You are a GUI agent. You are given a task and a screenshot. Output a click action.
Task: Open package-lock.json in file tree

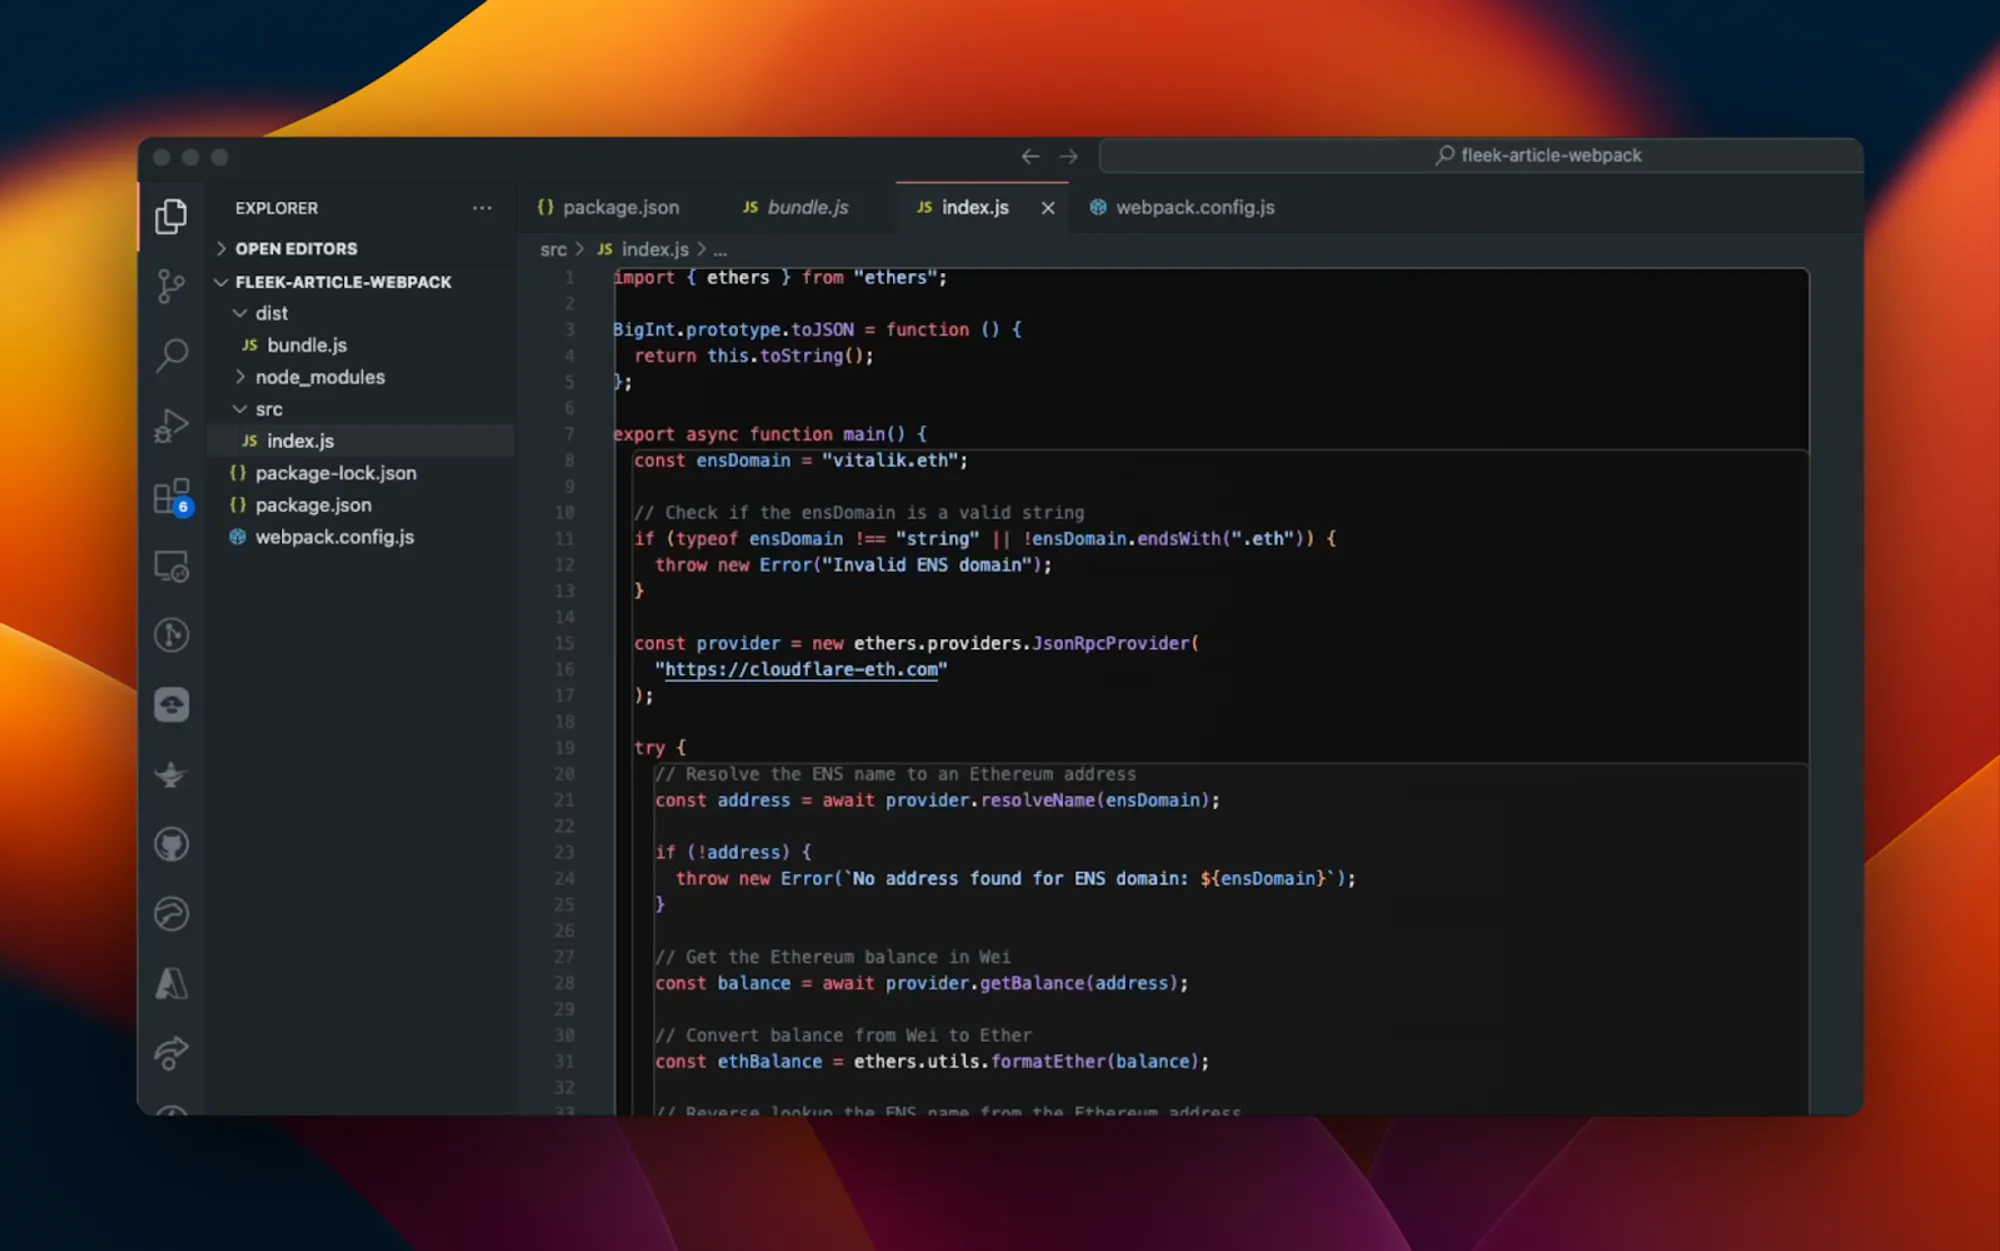point(335,473)
